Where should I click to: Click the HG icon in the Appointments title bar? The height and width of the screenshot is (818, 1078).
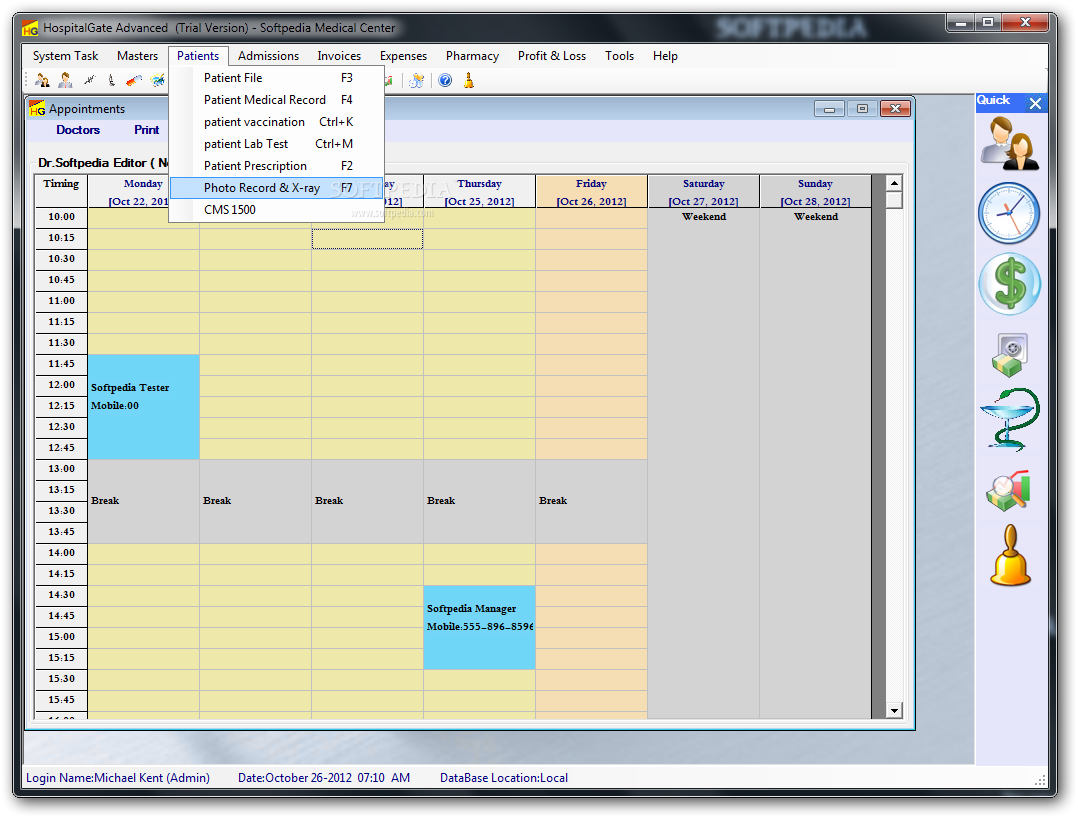(x=37, y=109)
